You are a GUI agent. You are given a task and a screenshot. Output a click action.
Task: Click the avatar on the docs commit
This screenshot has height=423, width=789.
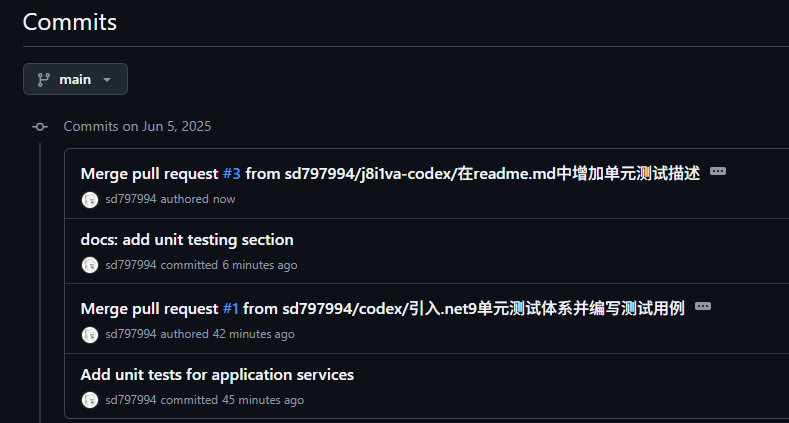click(90, 265)
